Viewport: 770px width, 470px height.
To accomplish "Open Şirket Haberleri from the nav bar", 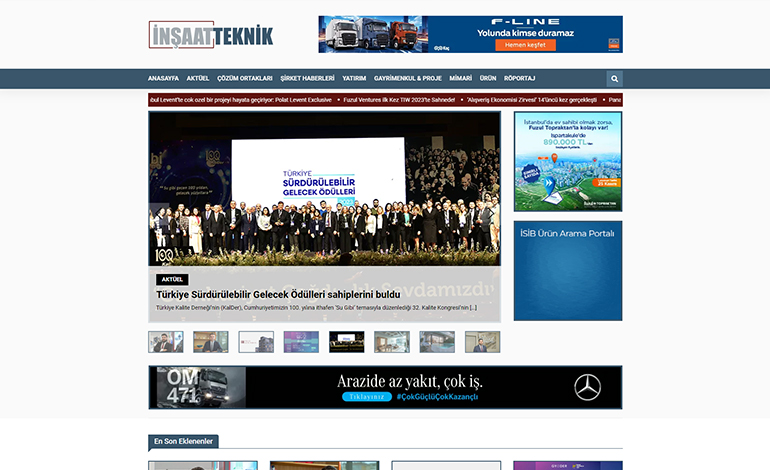I will 307,78.
